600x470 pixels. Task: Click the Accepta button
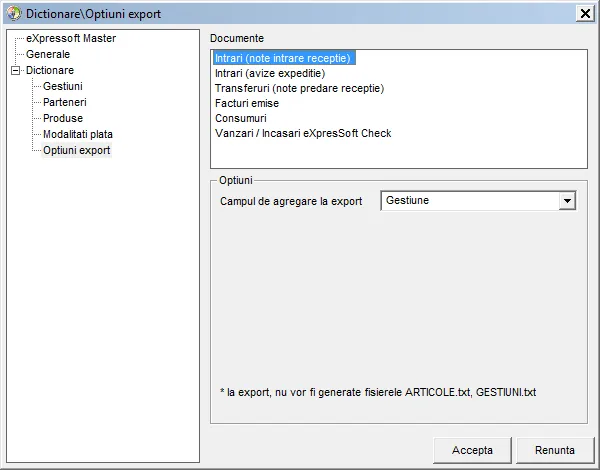coord(472,450)
